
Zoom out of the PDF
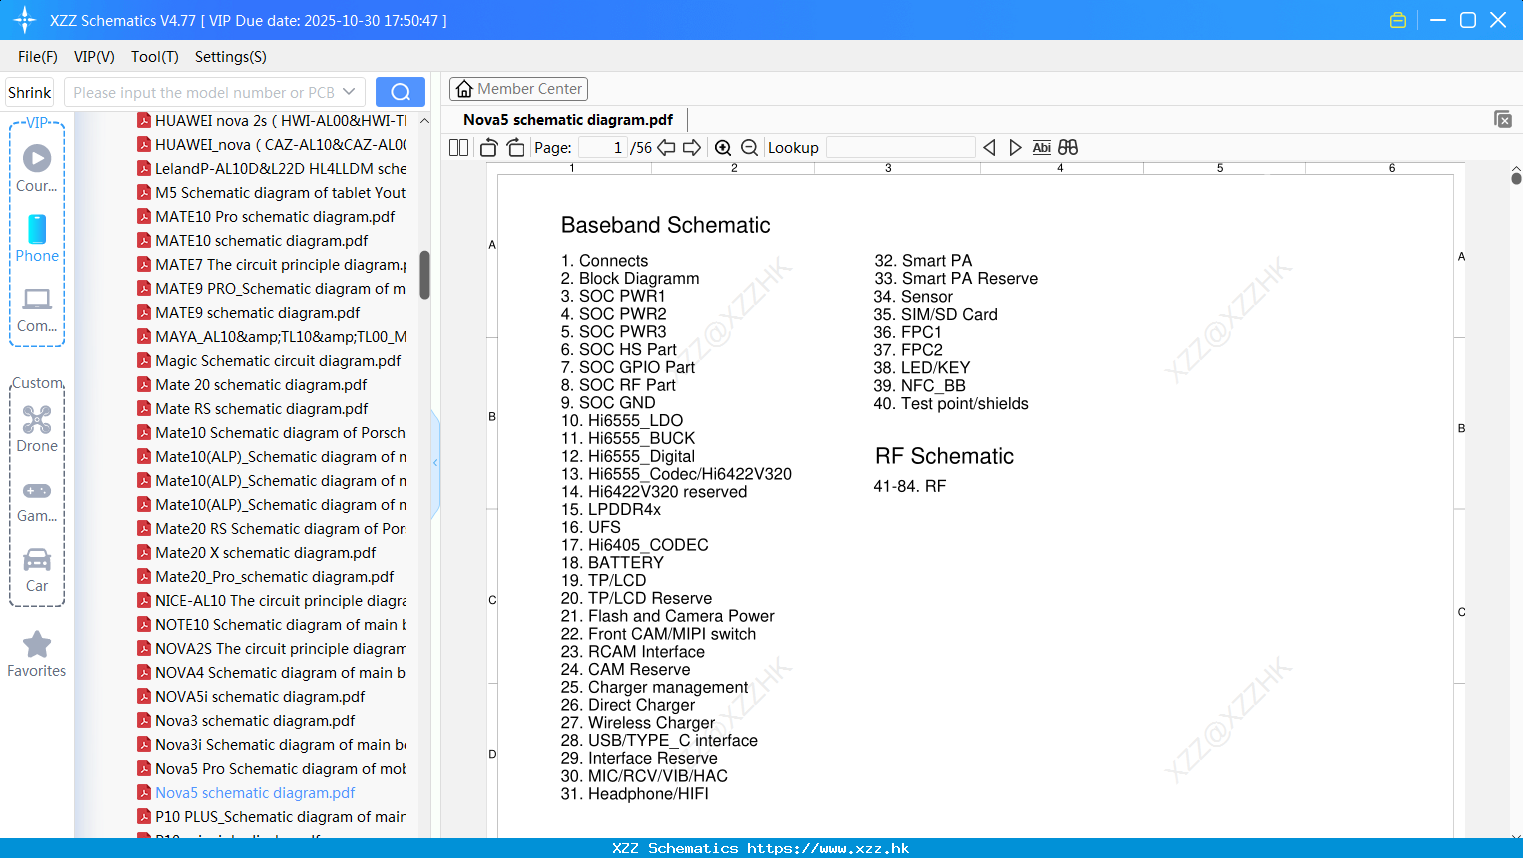click(749, 148)
